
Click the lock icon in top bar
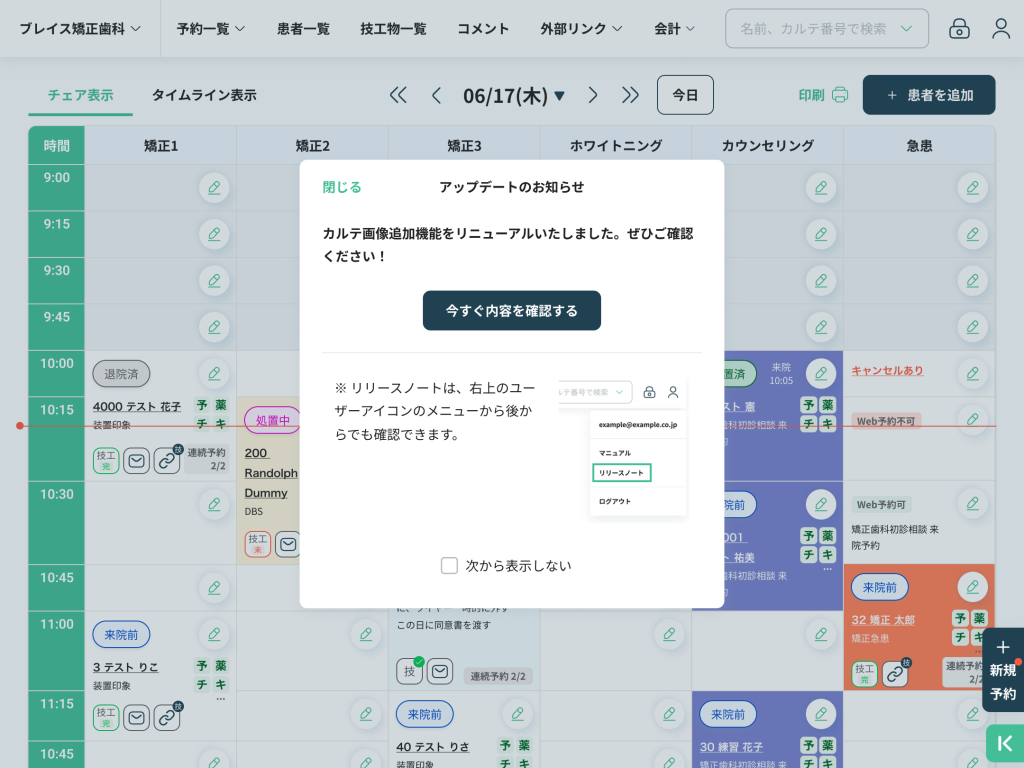pyautogui.click(x=959, y=29)
